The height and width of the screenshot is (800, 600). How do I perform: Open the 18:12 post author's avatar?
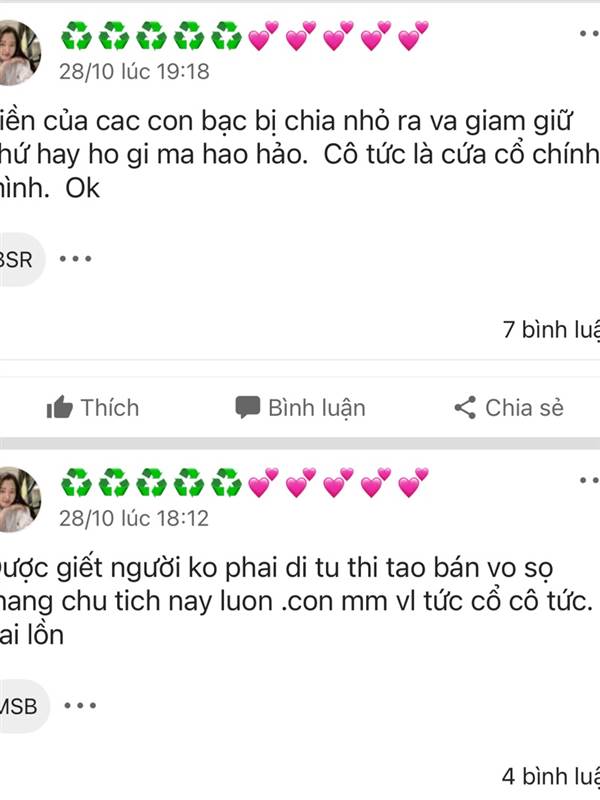coord(17,499)
